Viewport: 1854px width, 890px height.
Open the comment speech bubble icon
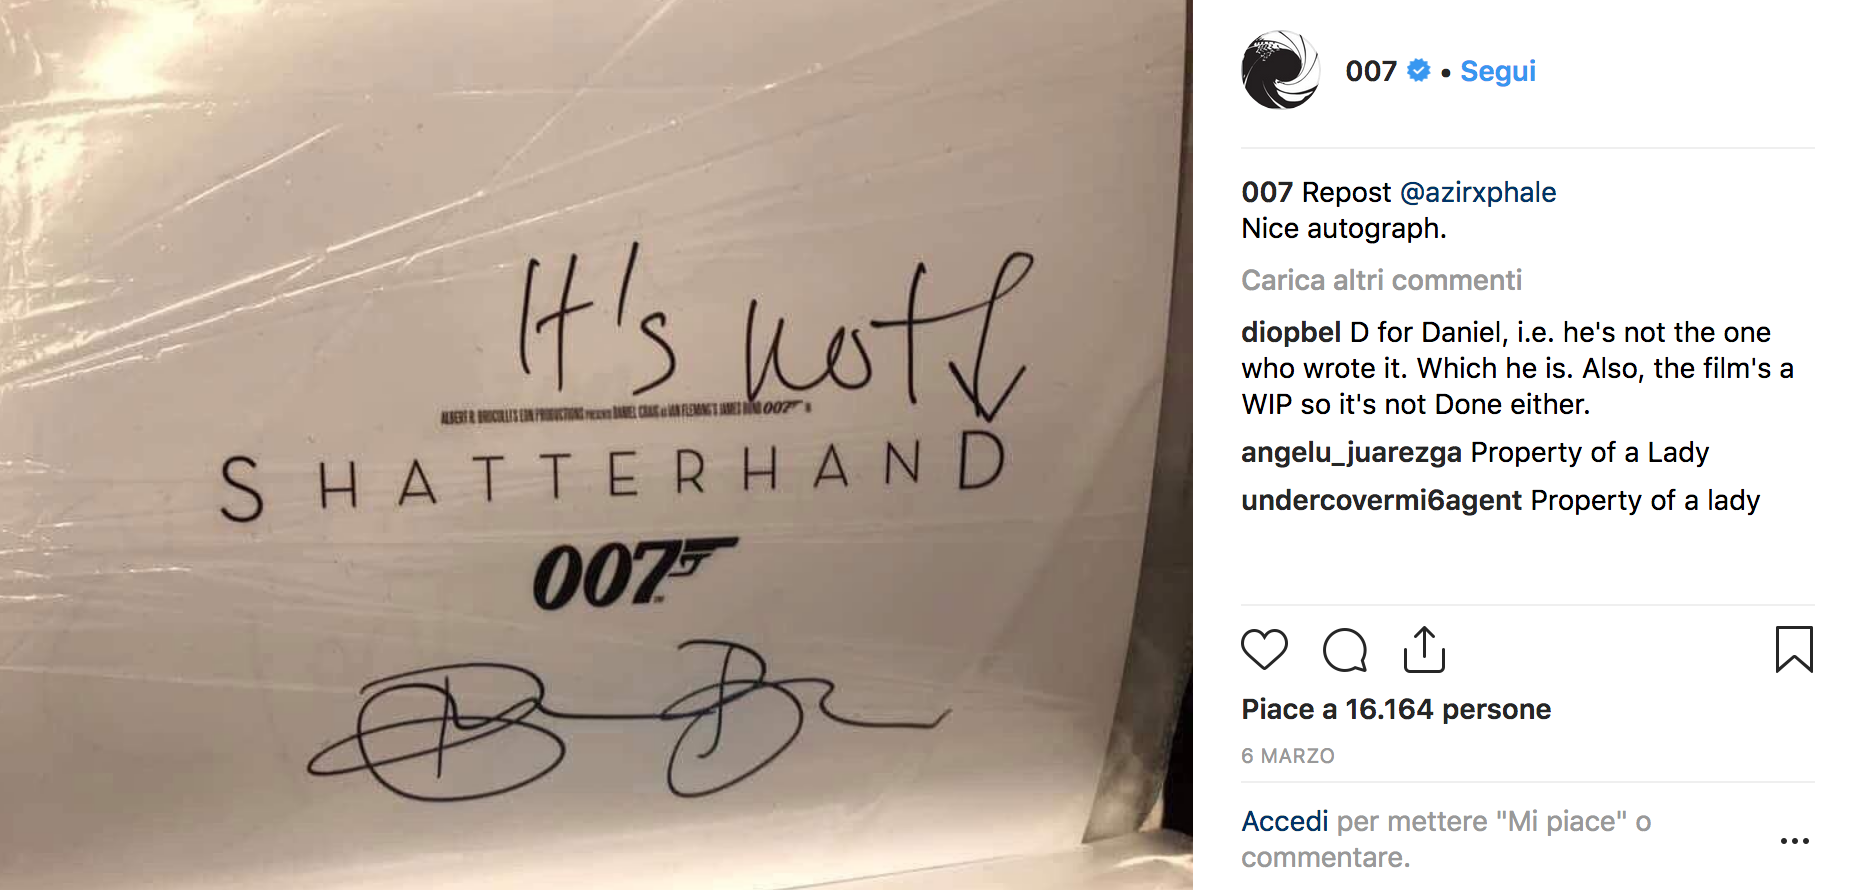pyautogui.click(x=1345, y=650)
